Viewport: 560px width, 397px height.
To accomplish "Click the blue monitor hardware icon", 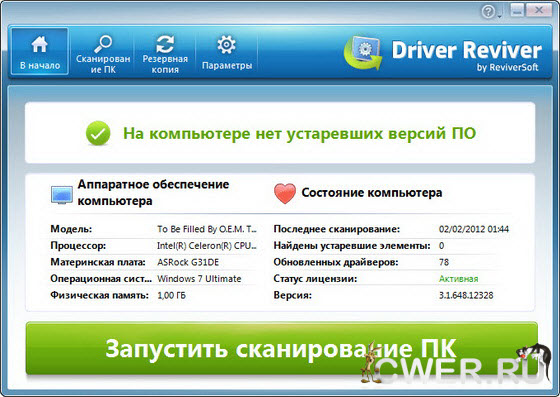I will click(62, 195).
